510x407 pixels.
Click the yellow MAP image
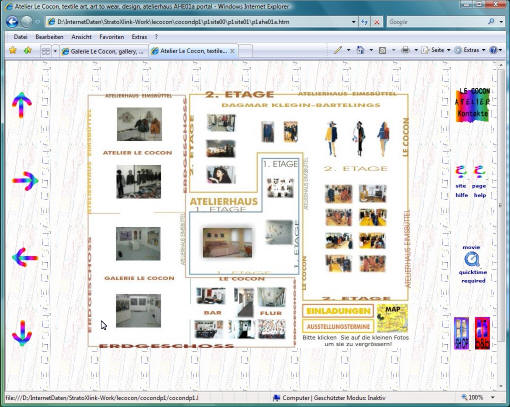click(392, 318)
